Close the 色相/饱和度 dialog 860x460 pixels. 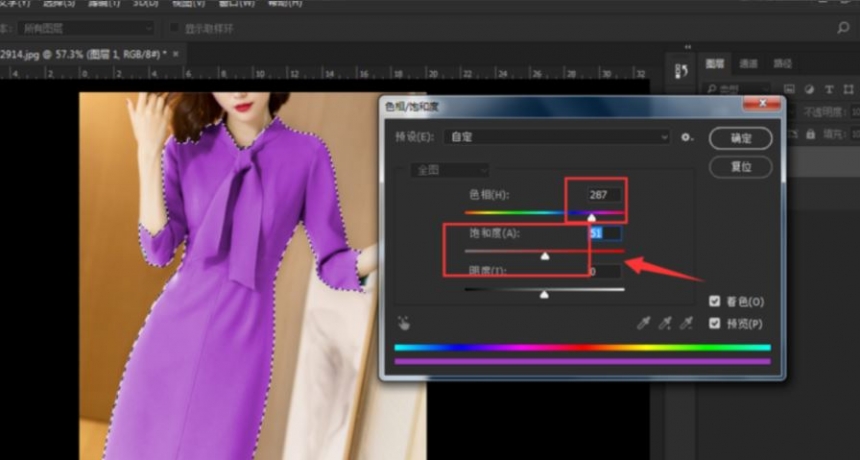coord(762,104)
